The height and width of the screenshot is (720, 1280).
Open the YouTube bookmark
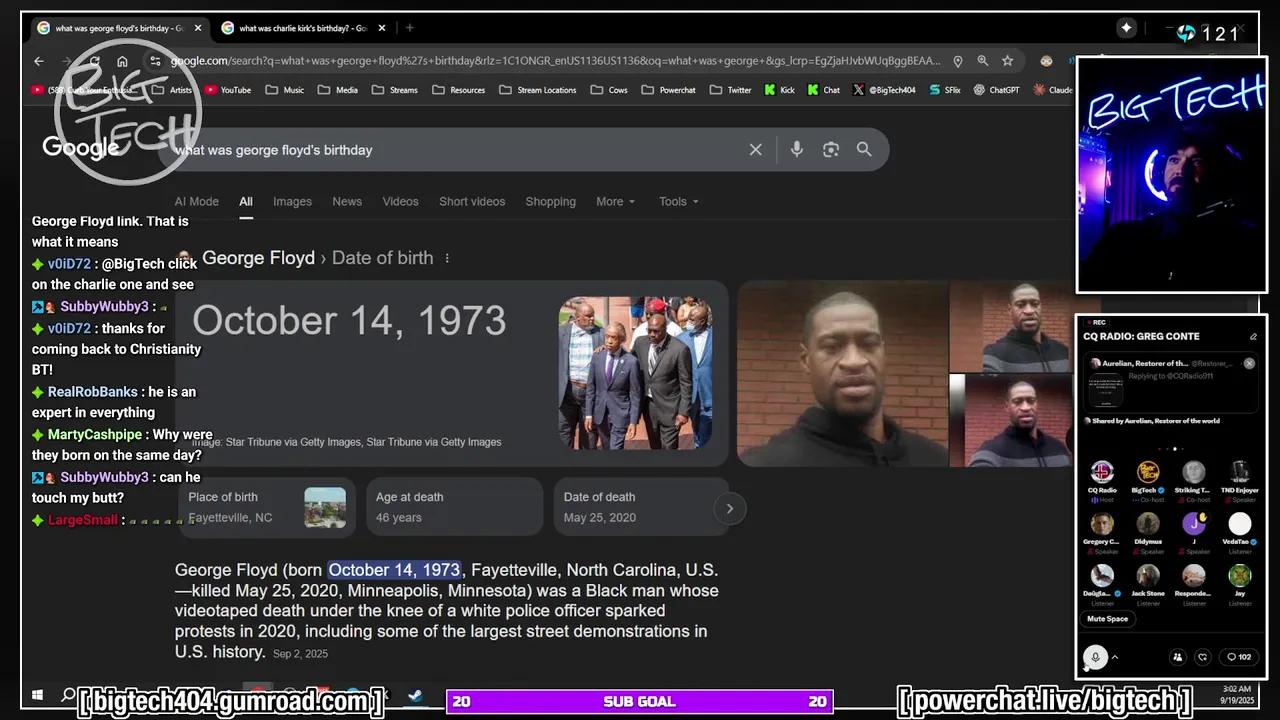coord(228,90)
